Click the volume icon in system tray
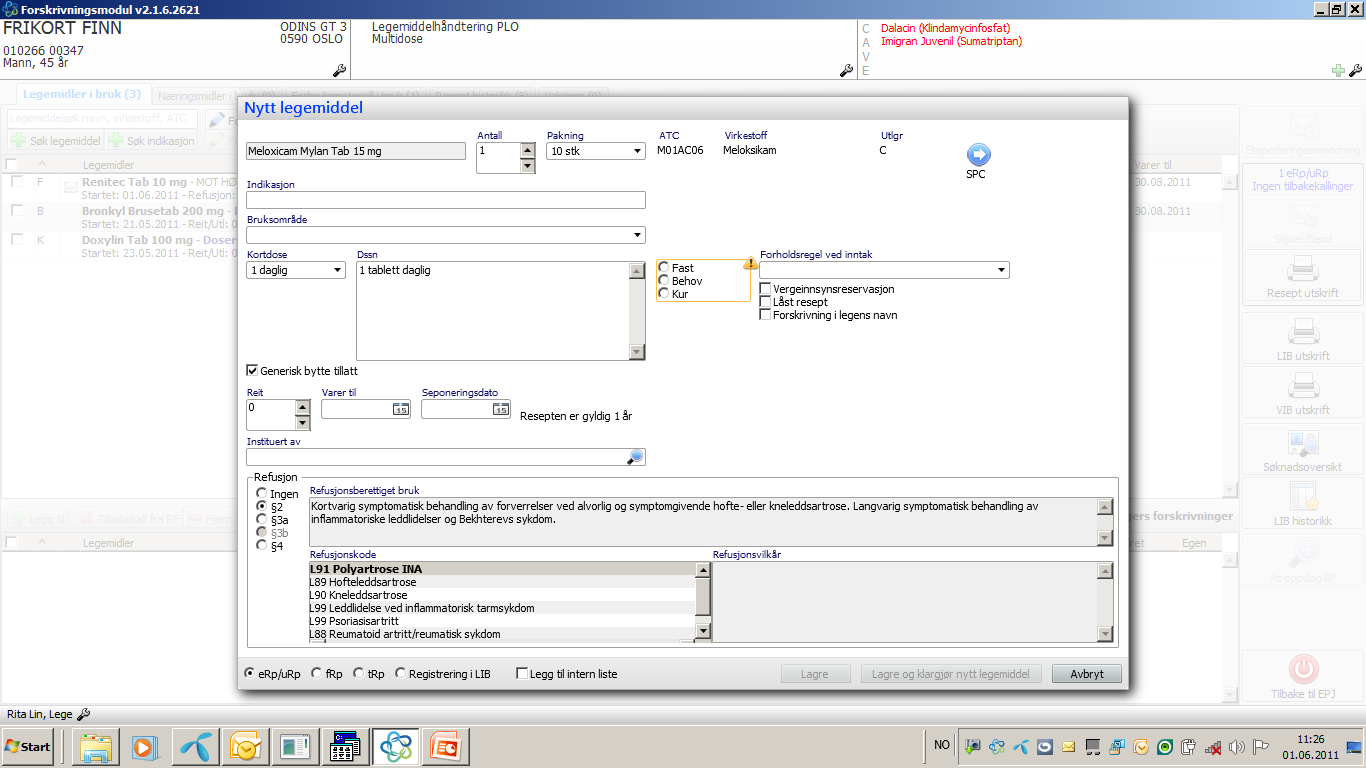Screen dimensions: 1366x768 1237,746
